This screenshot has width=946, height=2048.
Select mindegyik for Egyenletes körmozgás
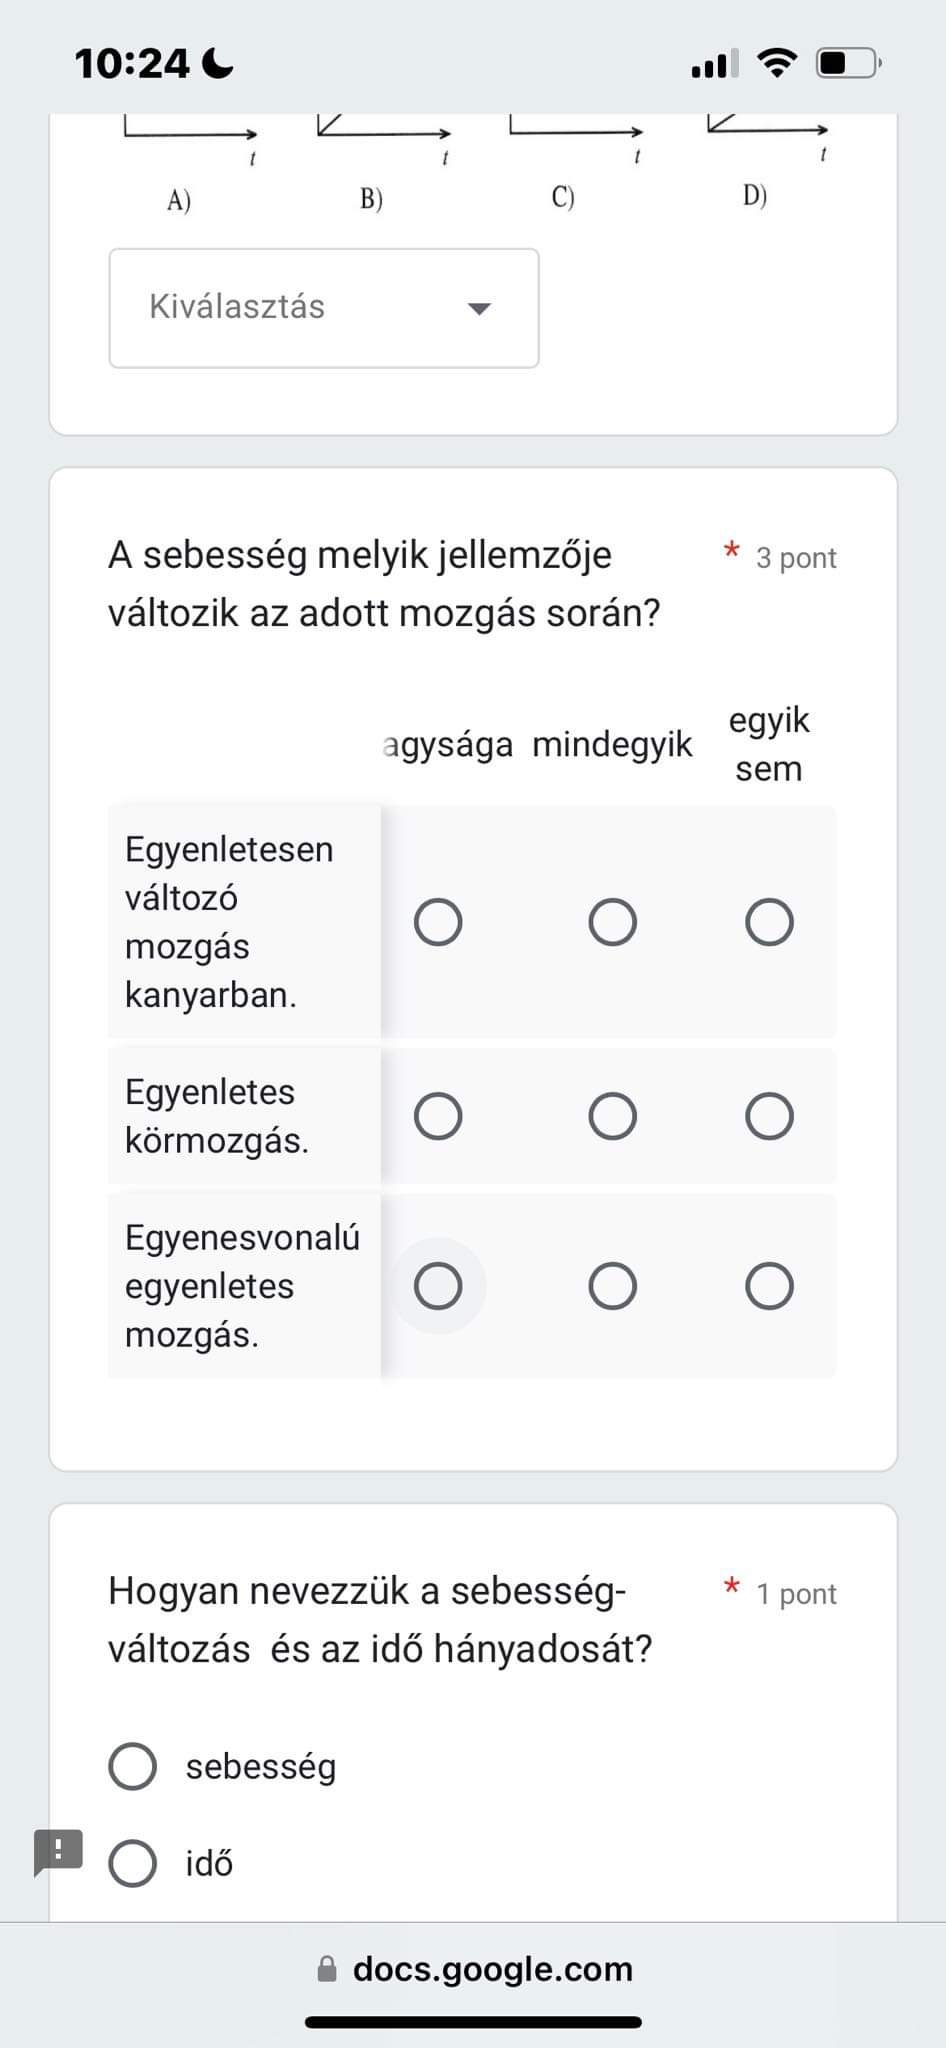tap(612, 1116)
